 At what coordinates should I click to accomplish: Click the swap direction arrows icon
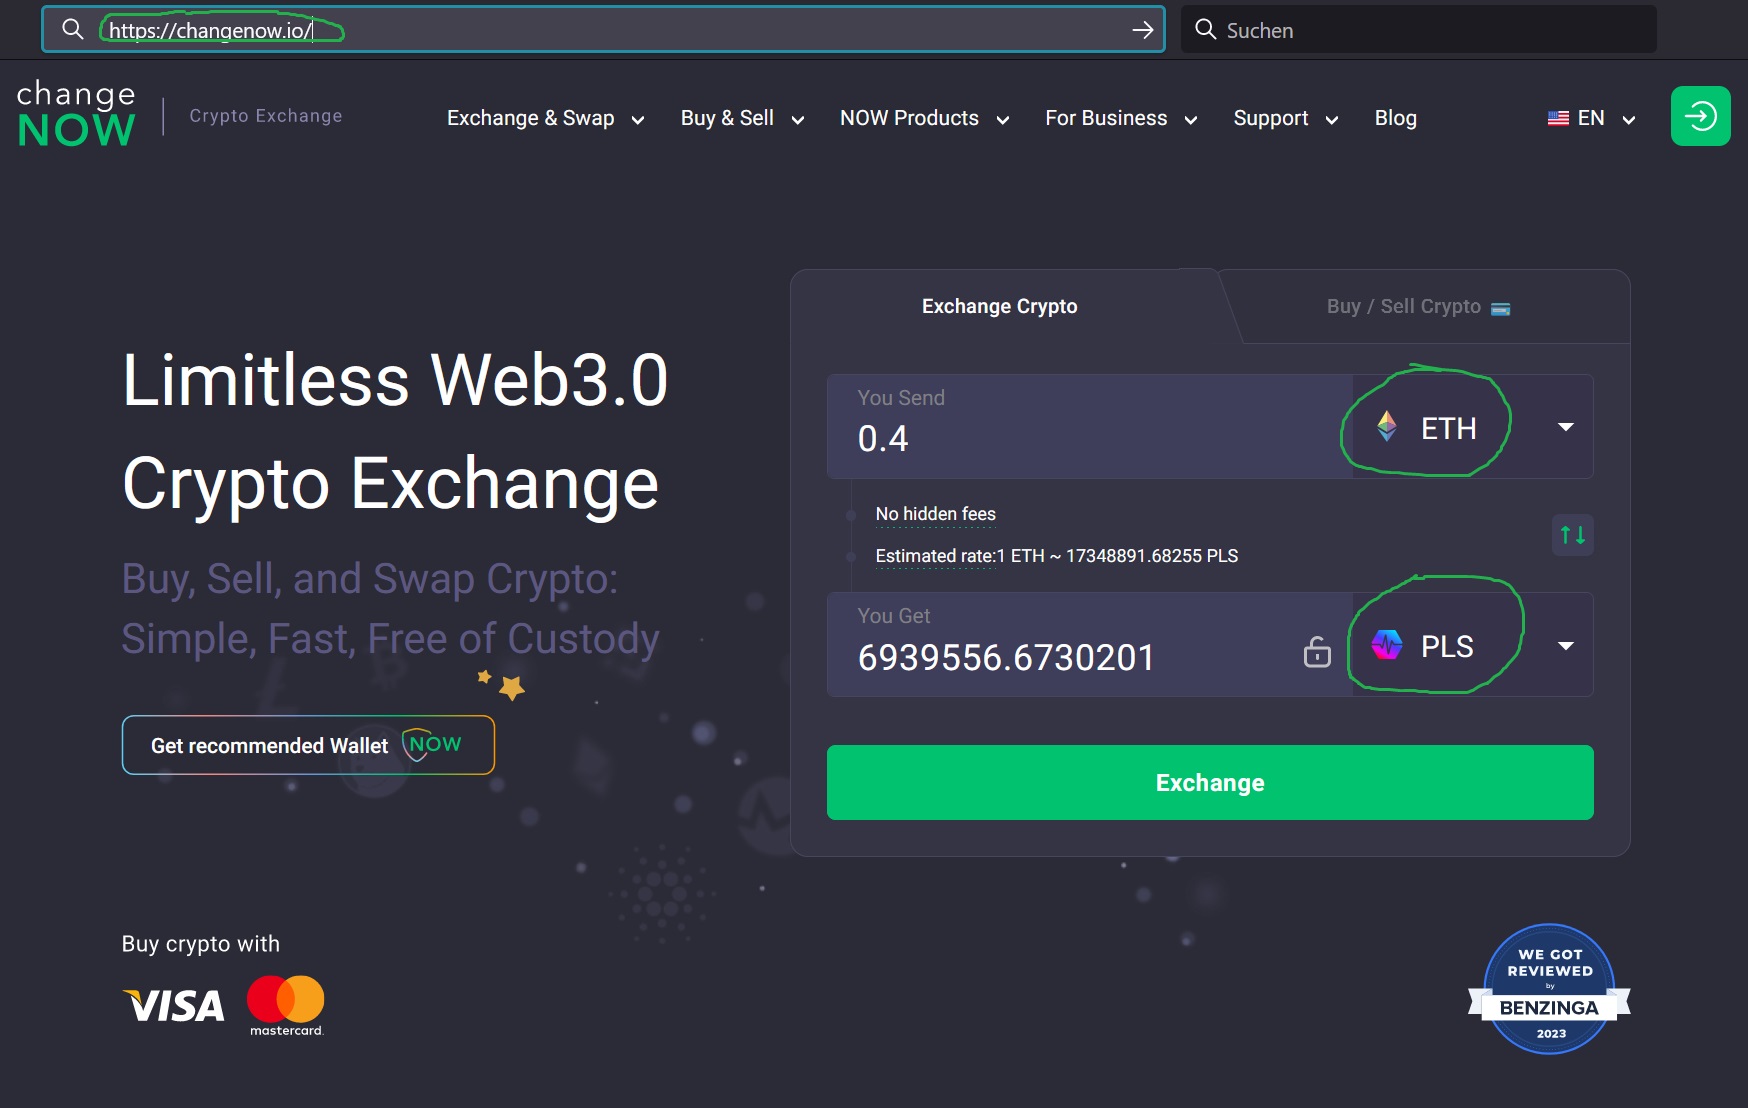point(1571,535)
